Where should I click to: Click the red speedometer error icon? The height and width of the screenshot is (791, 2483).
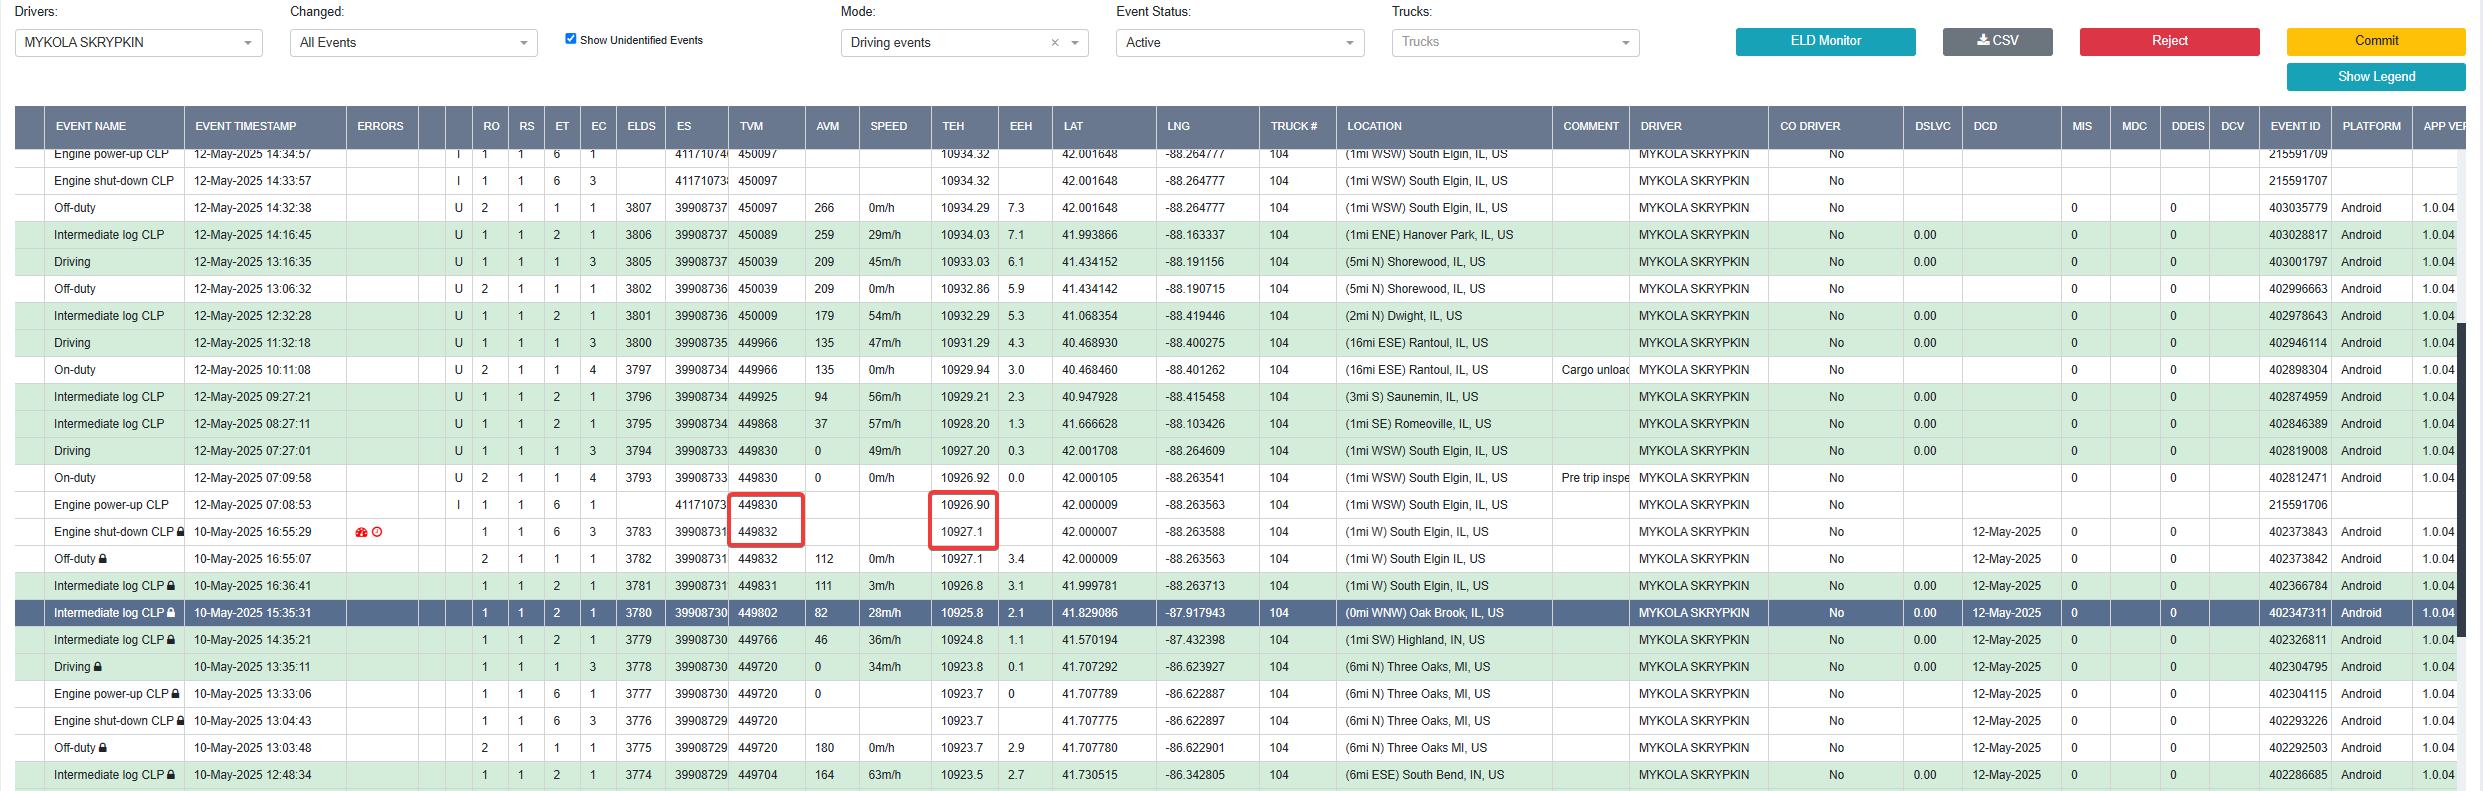coord(361,532)
